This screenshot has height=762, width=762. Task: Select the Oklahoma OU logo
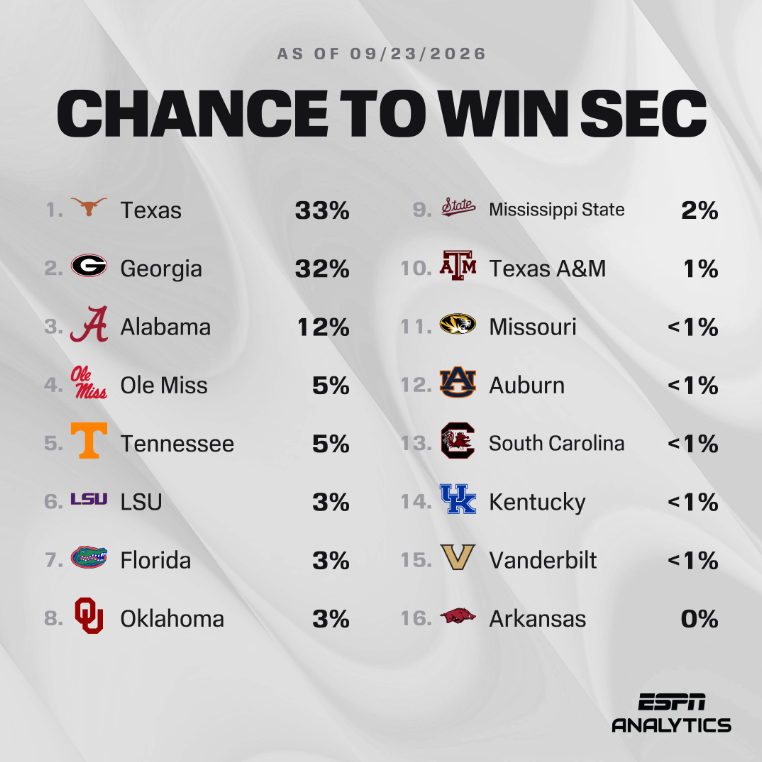click(x=89, y=616)
